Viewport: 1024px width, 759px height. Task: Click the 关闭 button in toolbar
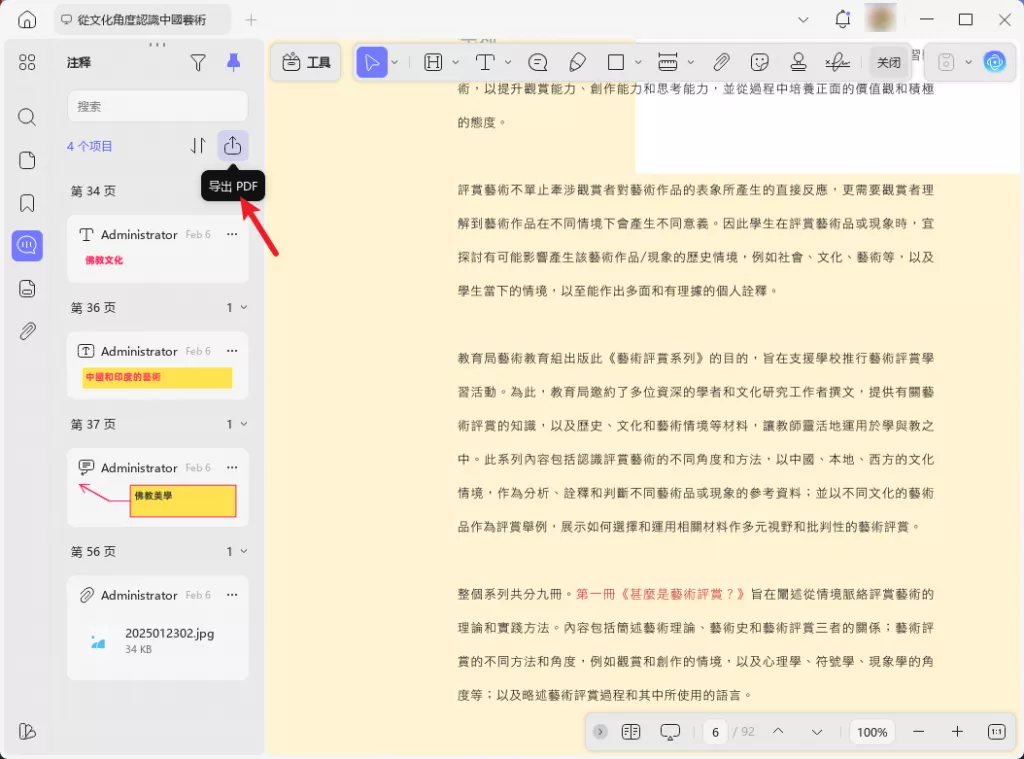[888, 62]
